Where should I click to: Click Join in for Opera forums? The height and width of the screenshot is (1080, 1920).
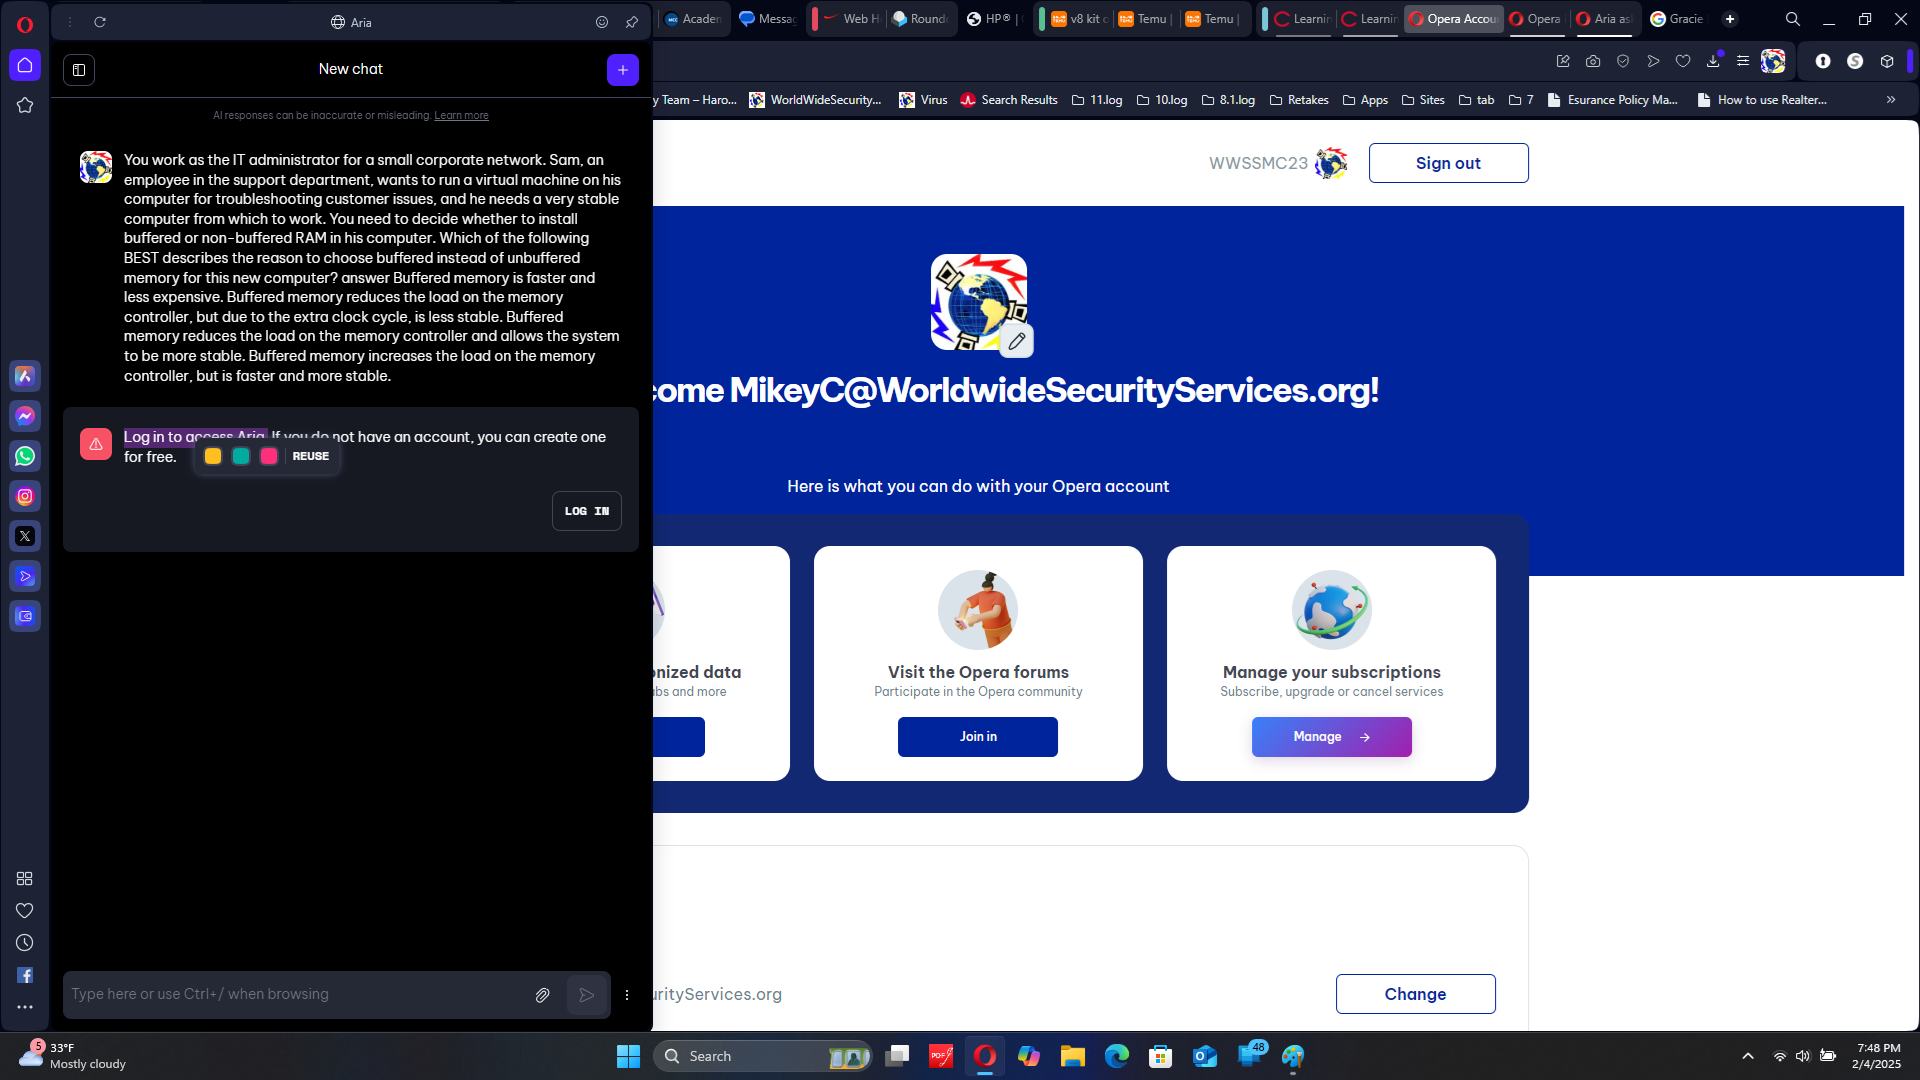point(978,737)
